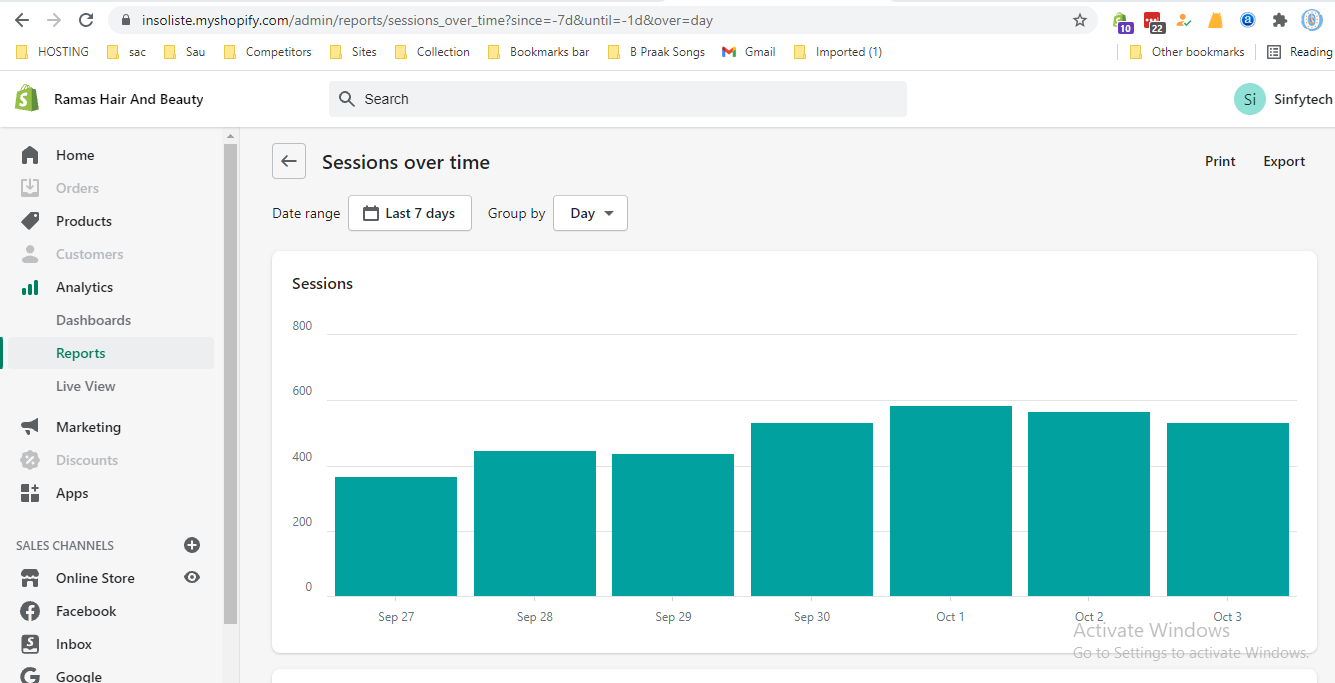Open the Last 7 days date picker
1335x683 pixels.
pos(410,213)
